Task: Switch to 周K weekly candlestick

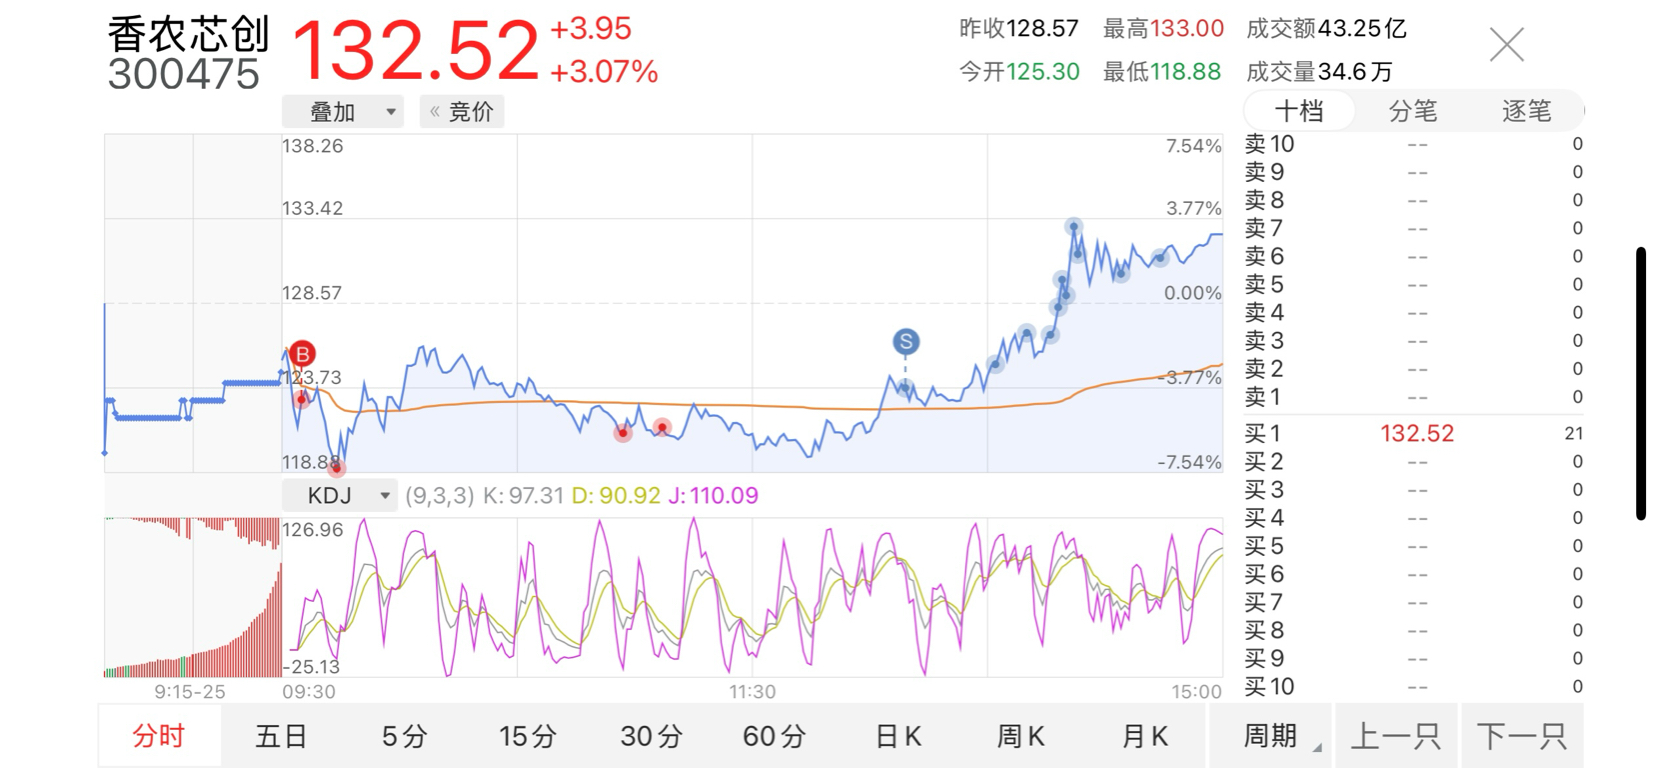Action: [x=1021, y=736]
